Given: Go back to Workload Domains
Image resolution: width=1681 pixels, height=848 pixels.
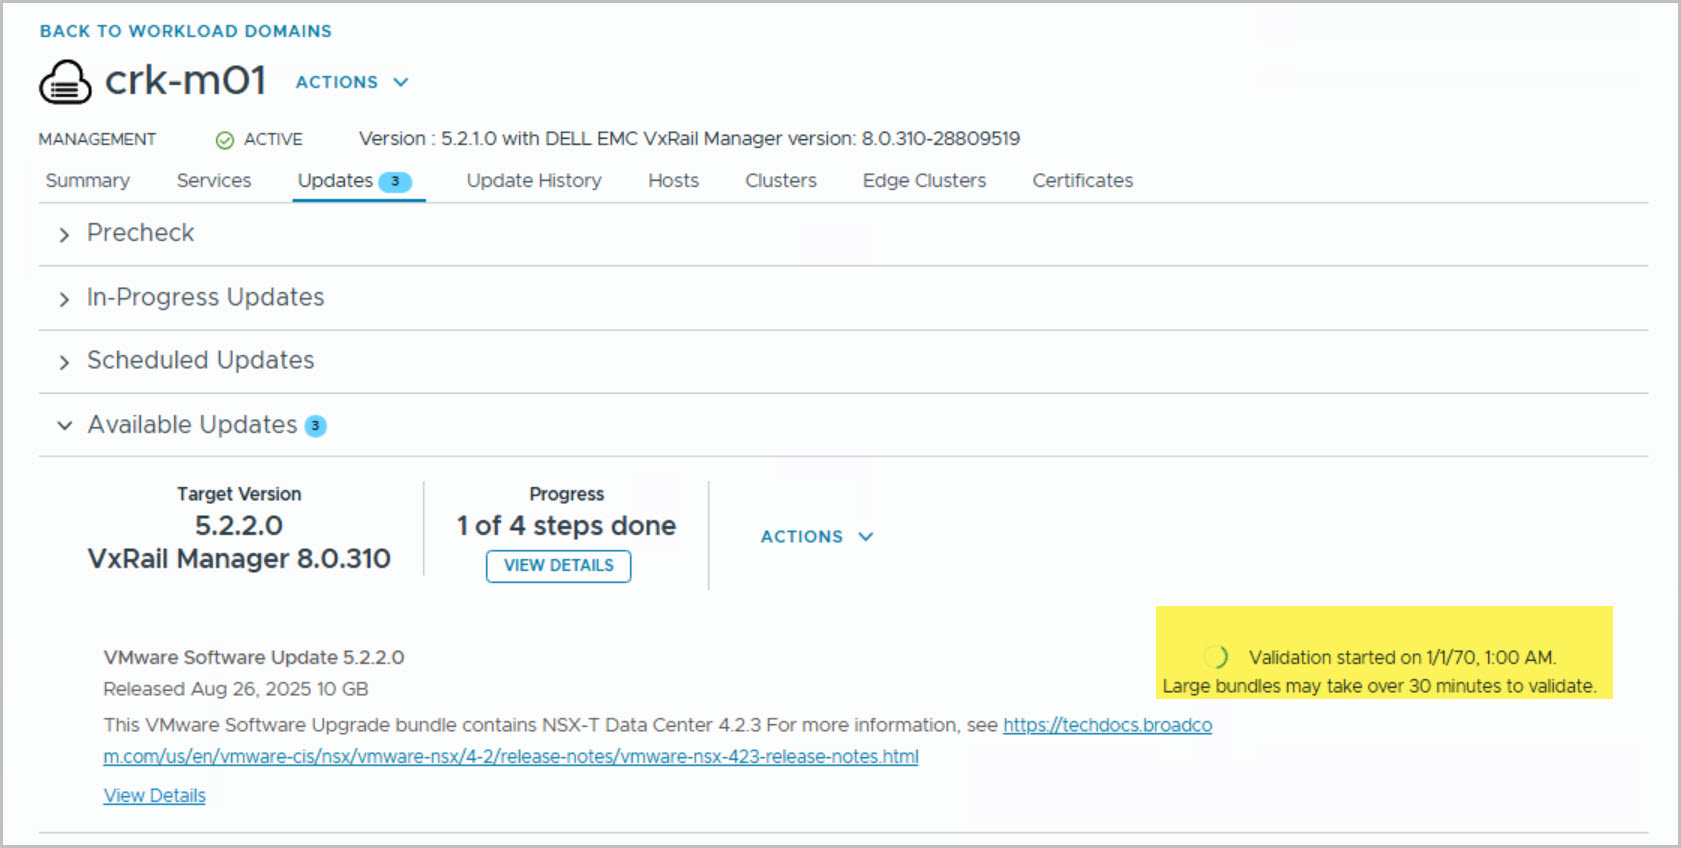Looking at the screenshot, I should pos(186,31).
